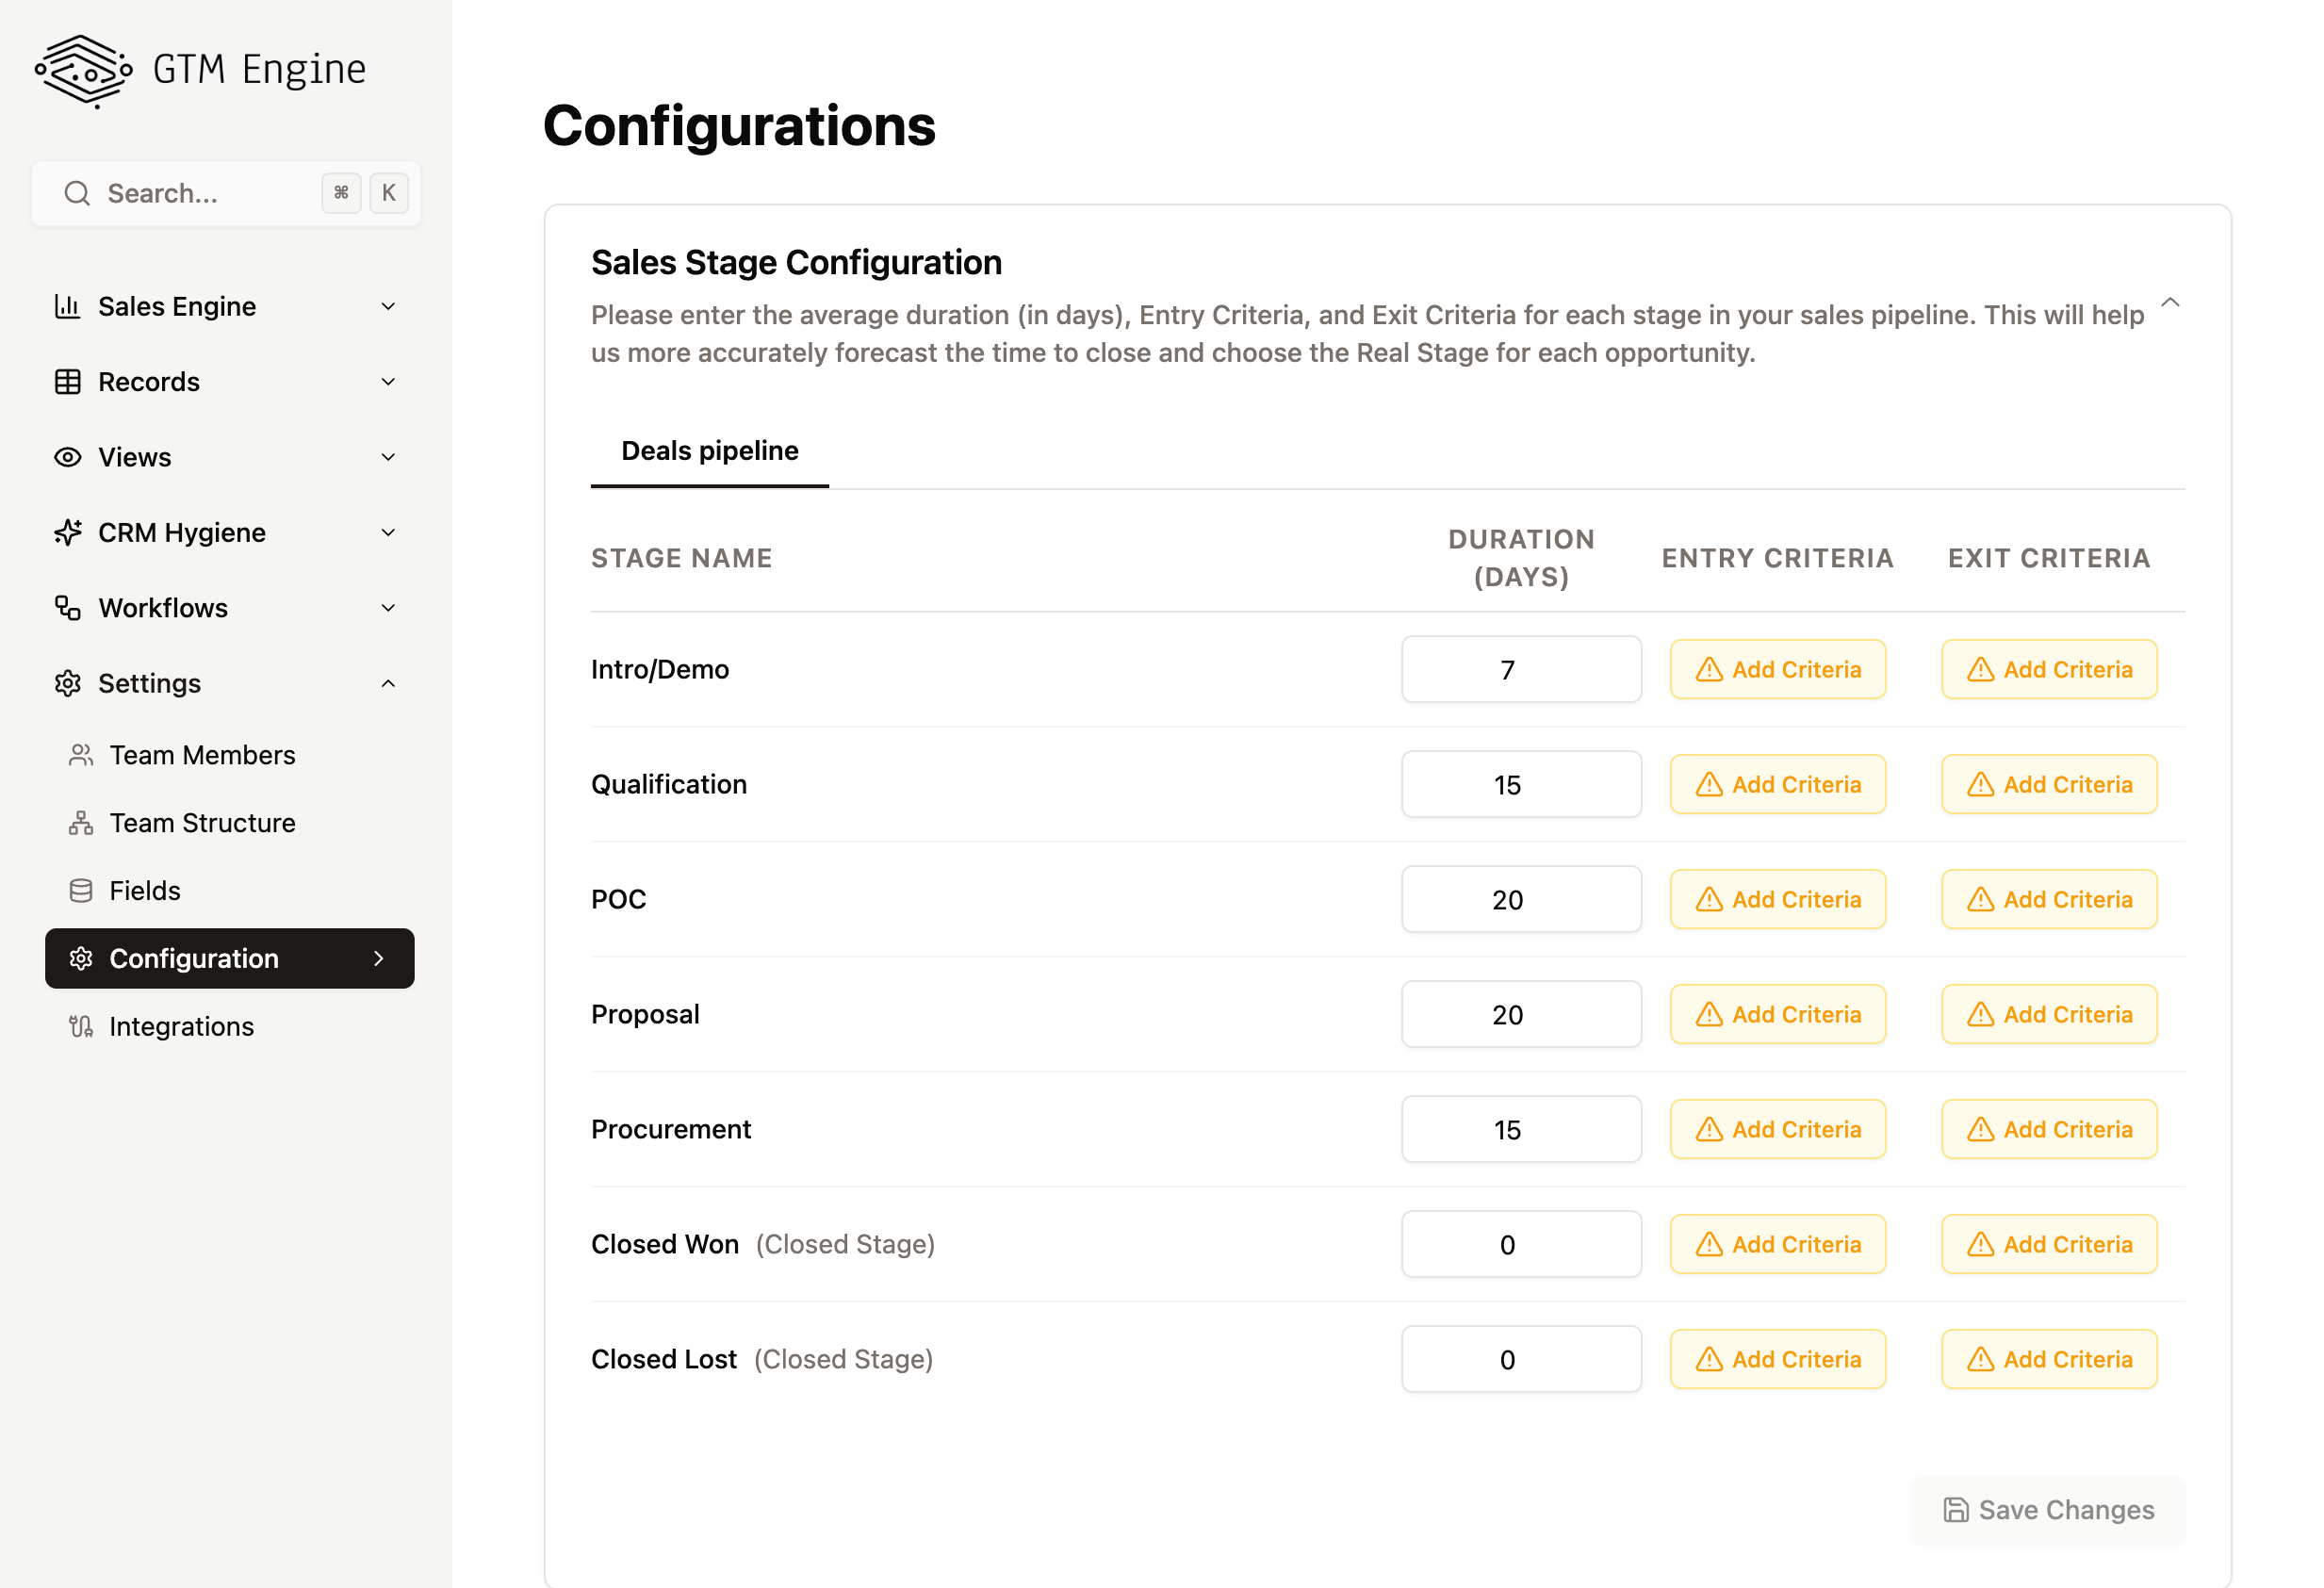The width and height of the screenshot is (2324, 1588).
Task: Click the Save Changes button
Action: 2047,1509
